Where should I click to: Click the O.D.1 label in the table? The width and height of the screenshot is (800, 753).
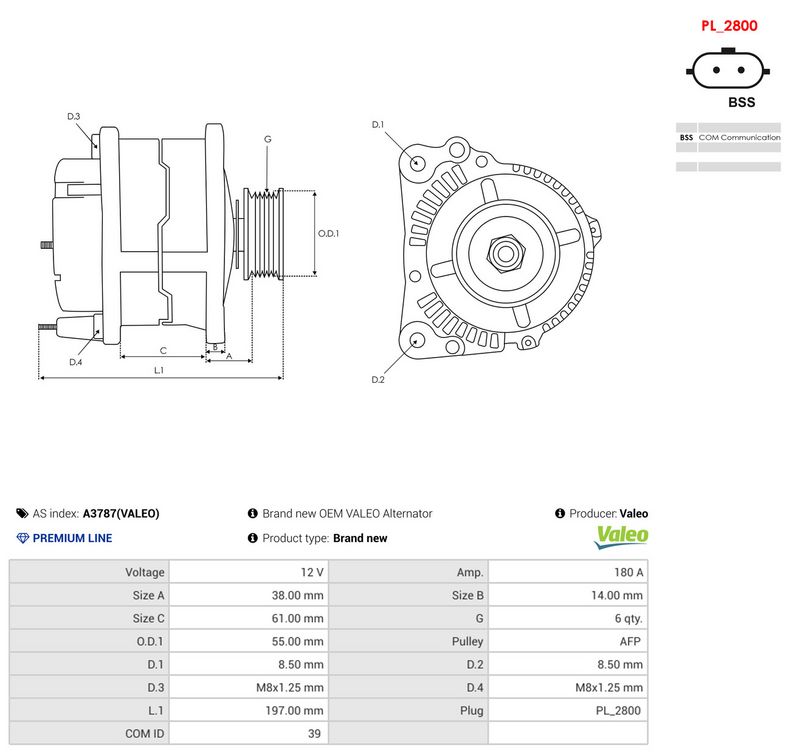point(89,641)
